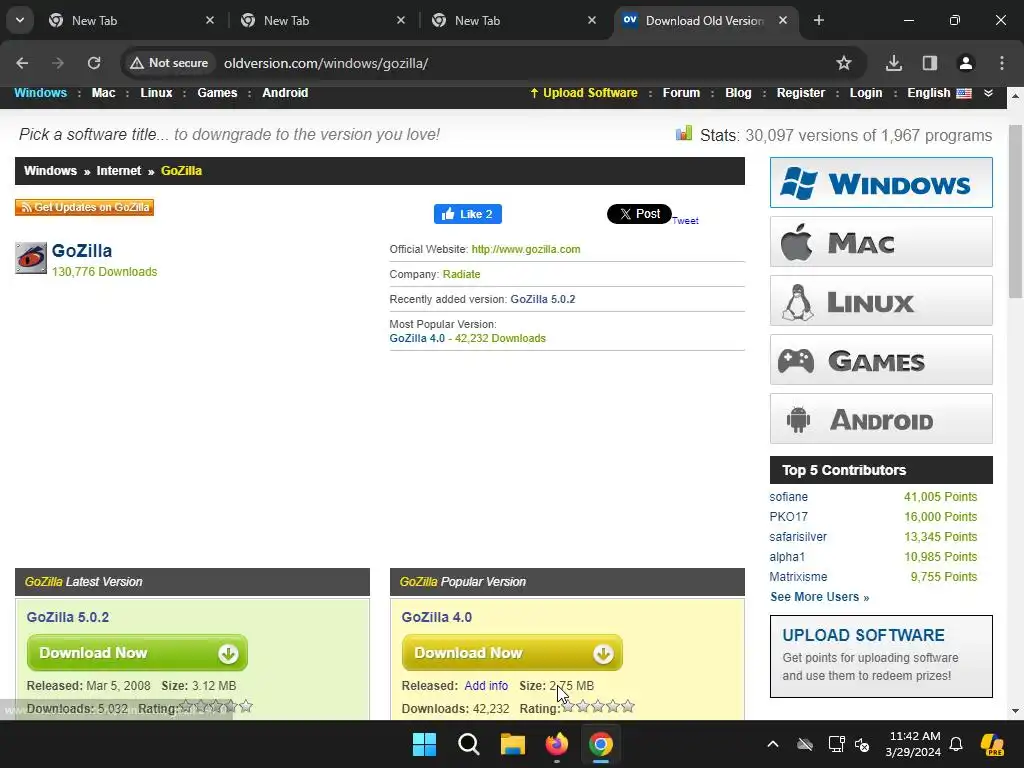Expand the tab search chevron

click(20, 20)
